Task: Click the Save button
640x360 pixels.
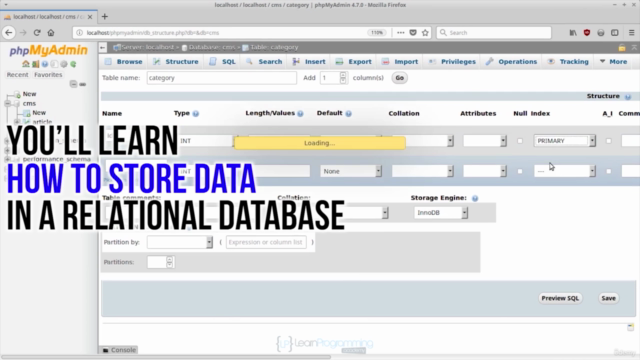Action: click(x=608, y=298)
